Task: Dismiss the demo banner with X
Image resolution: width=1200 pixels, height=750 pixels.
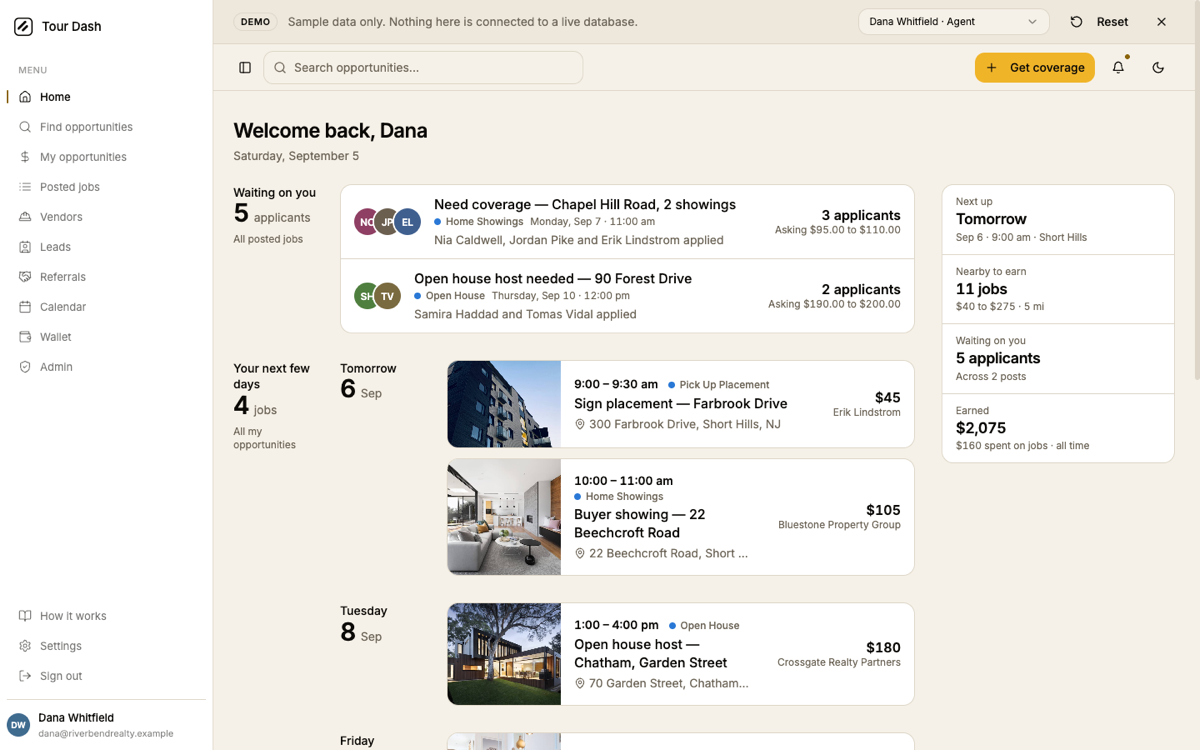Action: point(1161,22)
